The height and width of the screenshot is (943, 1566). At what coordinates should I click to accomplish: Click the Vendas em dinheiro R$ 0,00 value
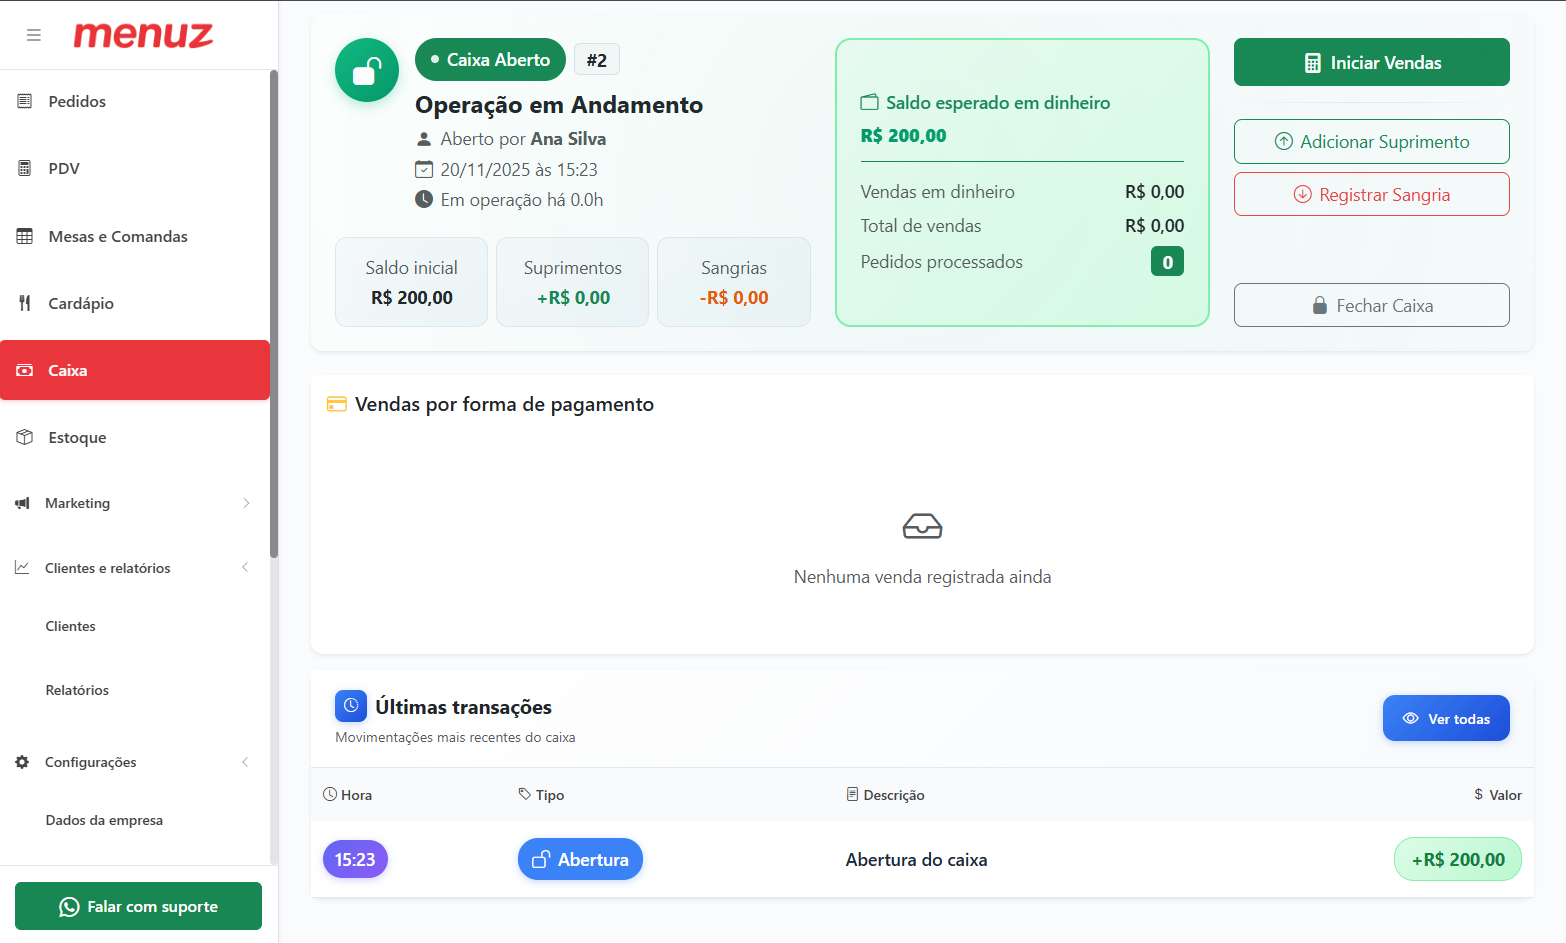point(1154,192)
